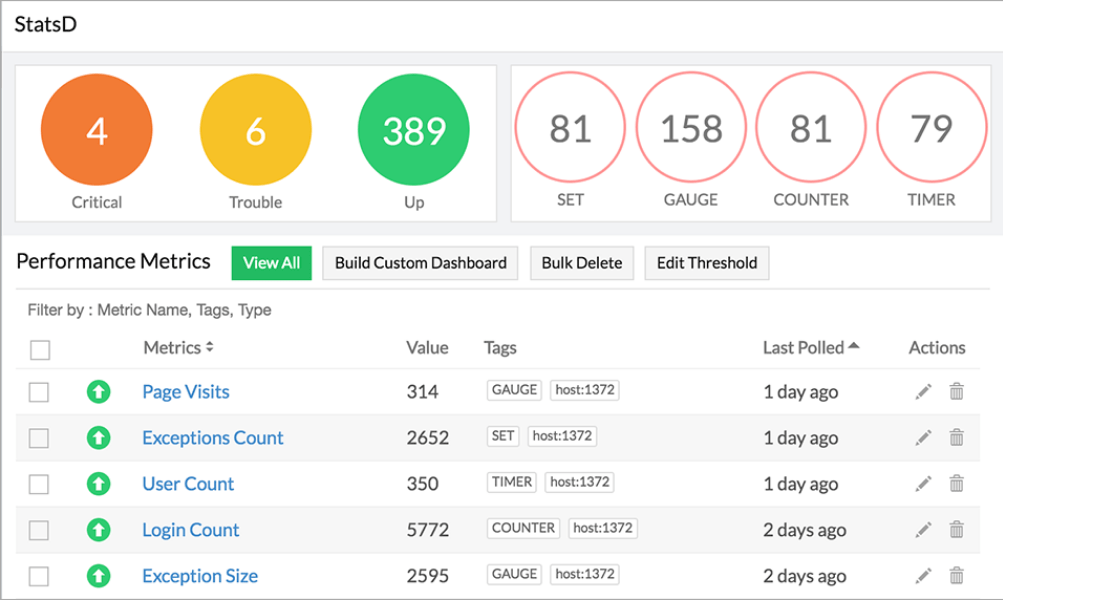Image resolution: width=1100 pixels, height=600 pixels.
Task: Click the green up-status icon for User Count
Action: 98,484
